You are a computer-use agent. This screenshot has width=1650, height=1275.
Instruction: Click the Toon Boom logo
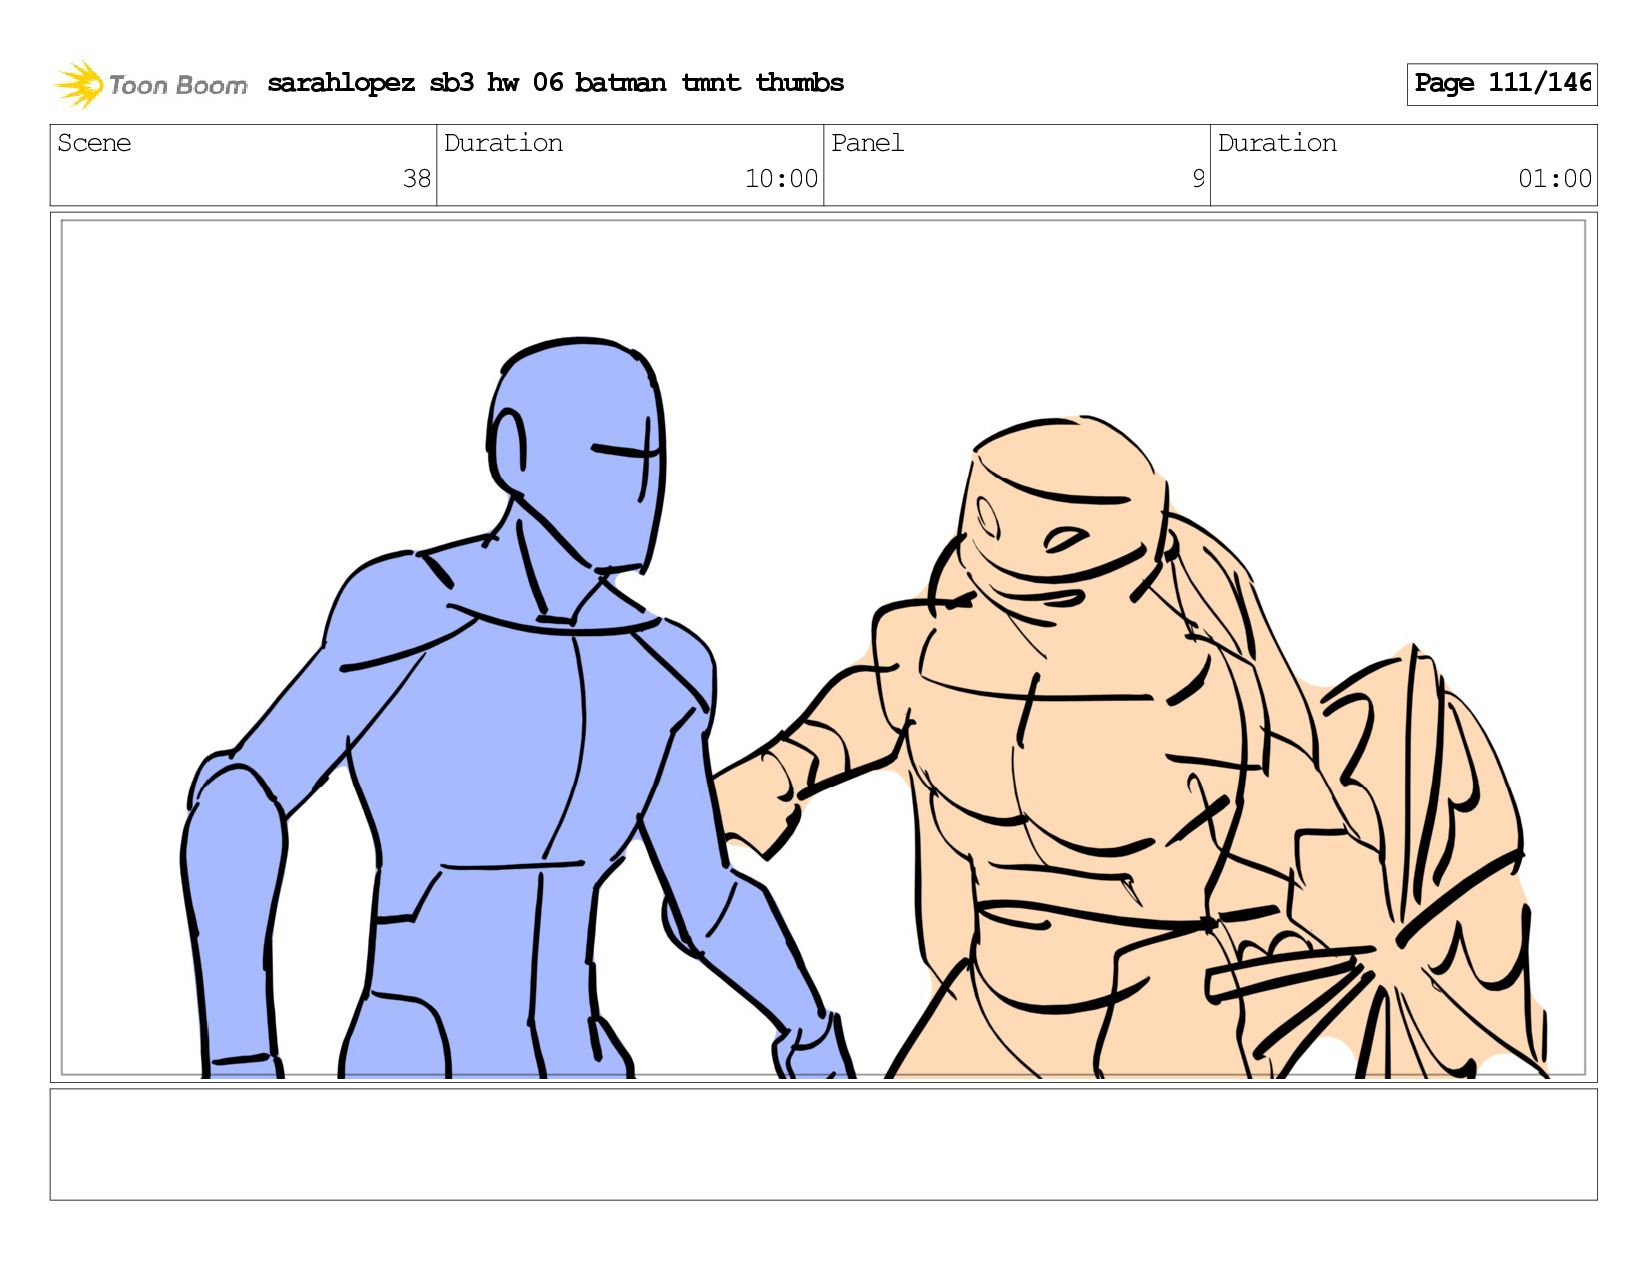coord(150,84)
